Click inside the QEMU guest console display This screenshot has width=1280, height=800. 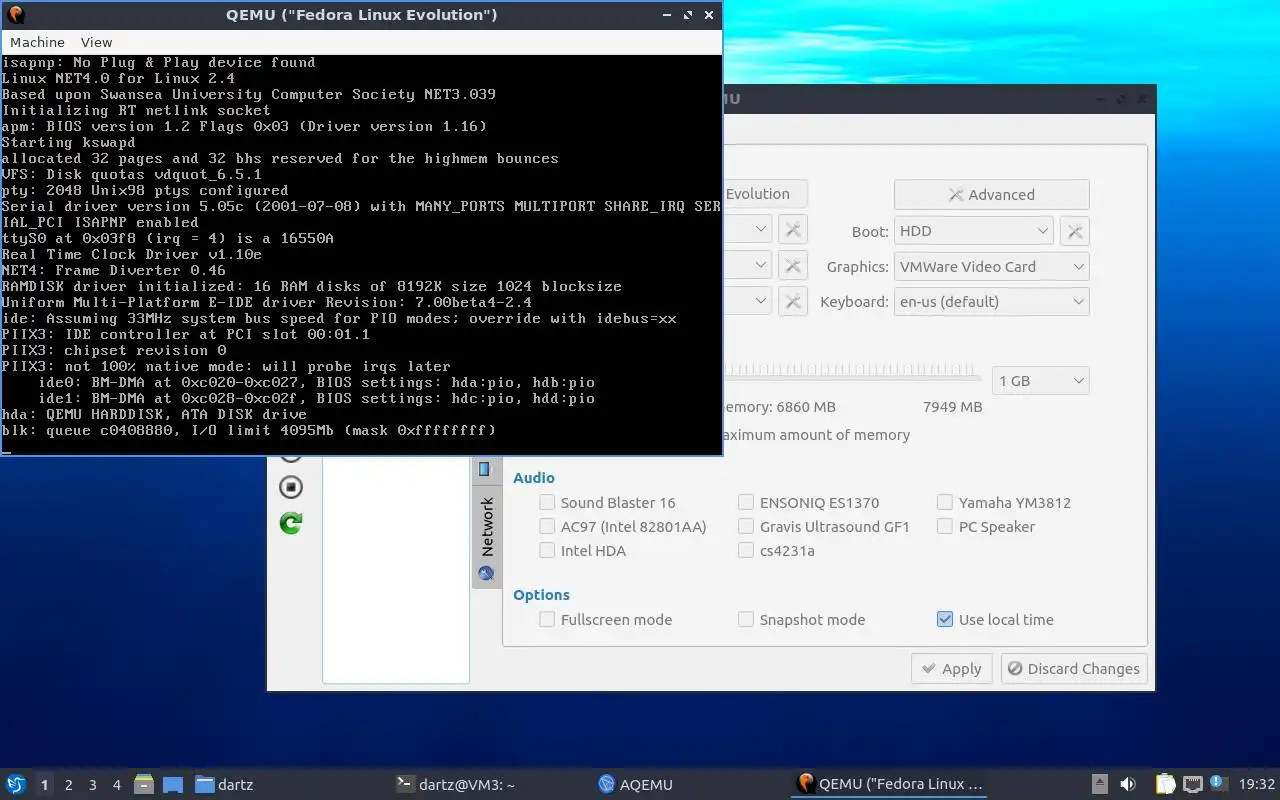point(360,255)
